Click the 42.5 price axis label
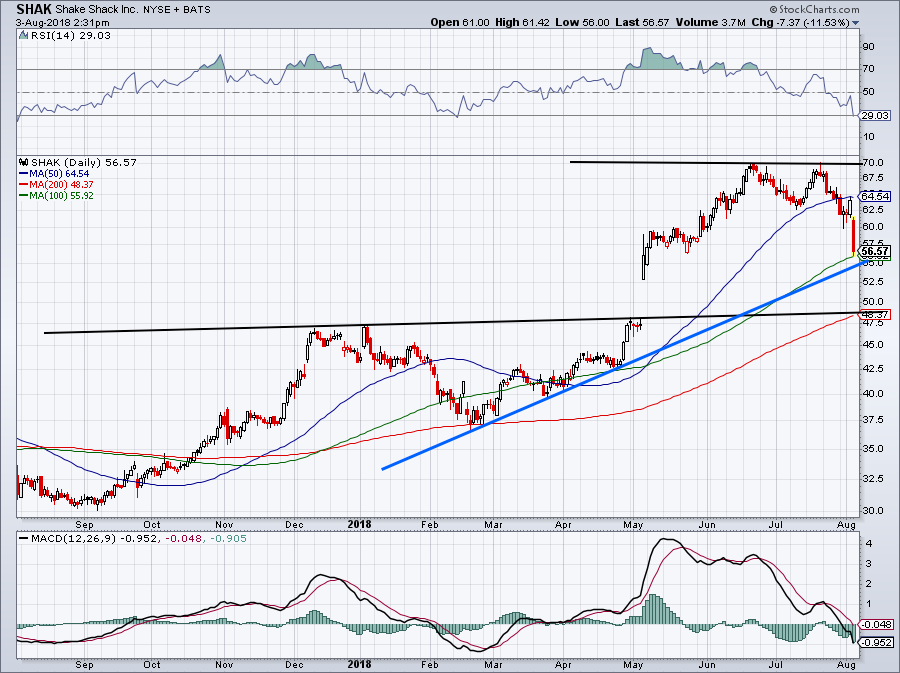 point(872,369)
